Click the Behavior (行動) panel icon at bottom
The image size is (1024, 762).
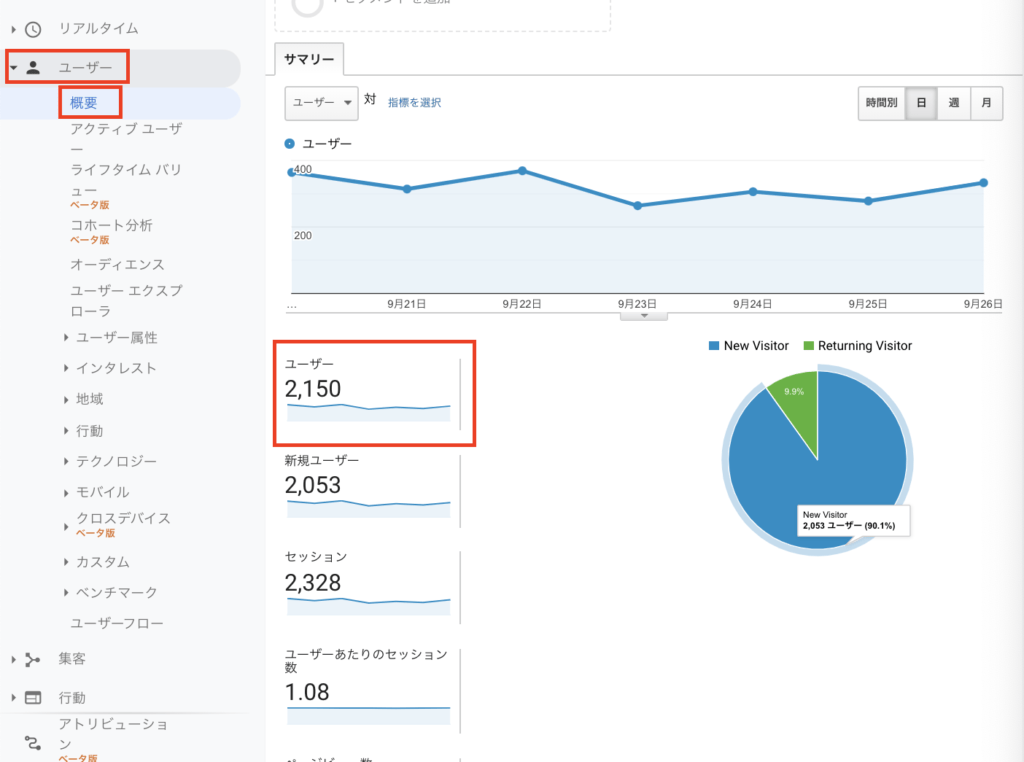pyautogui.click(x=33, y=698)
